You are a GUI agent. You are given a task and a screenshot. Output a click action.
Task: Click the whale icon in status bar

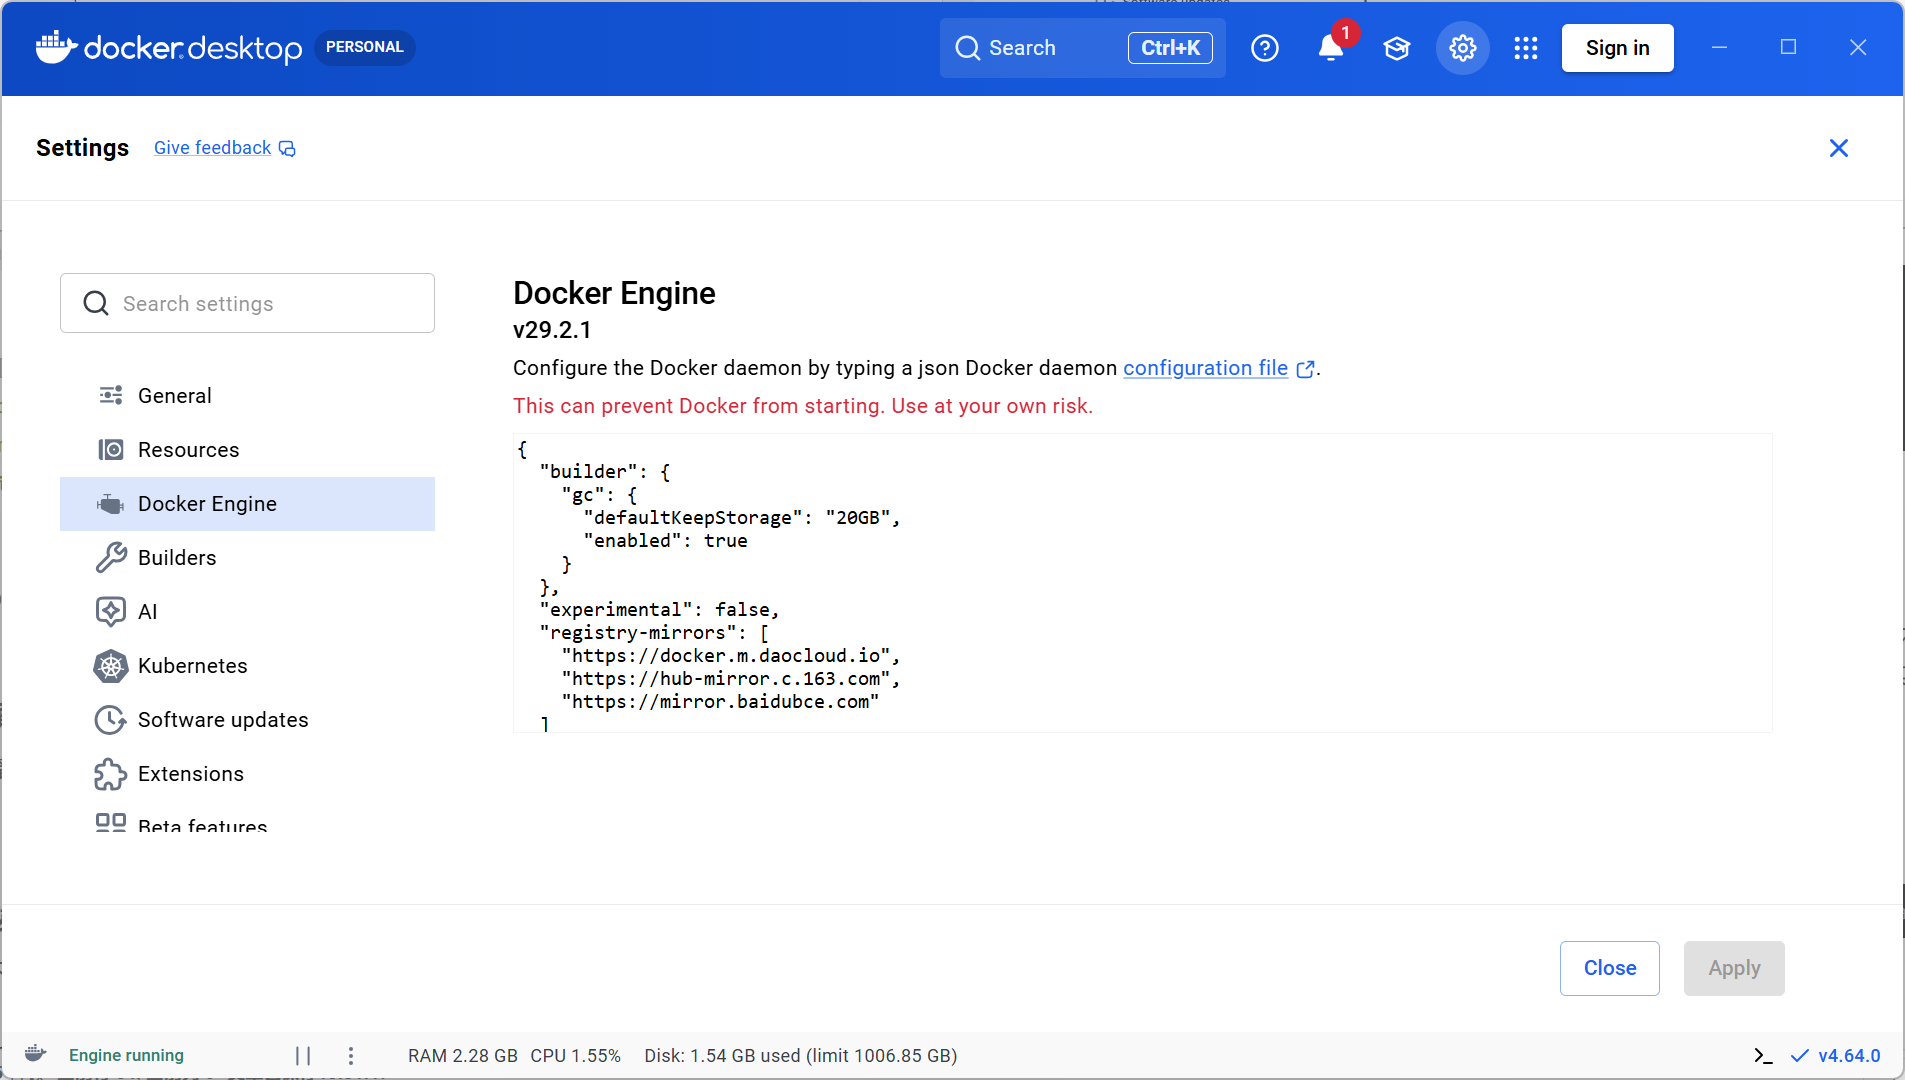click(35, 1054)
